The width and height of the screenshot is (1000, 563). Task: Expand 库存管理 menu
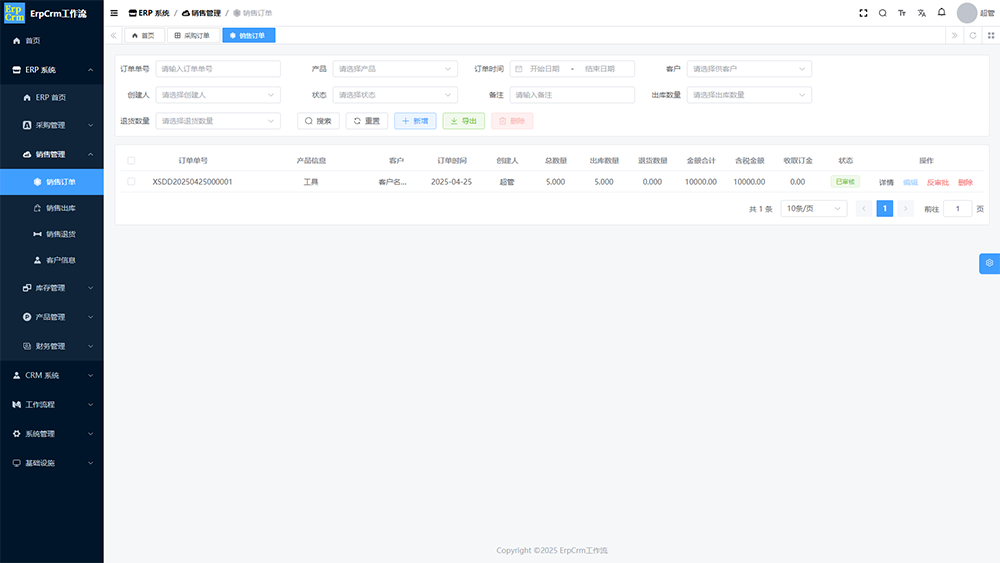click(52, 288)
